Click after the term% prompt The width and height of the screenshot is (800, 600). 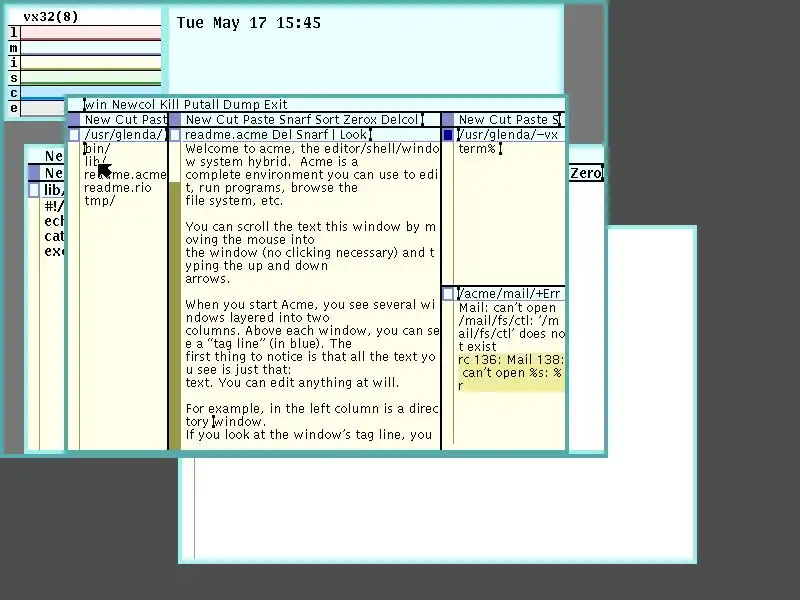(501, 149)
